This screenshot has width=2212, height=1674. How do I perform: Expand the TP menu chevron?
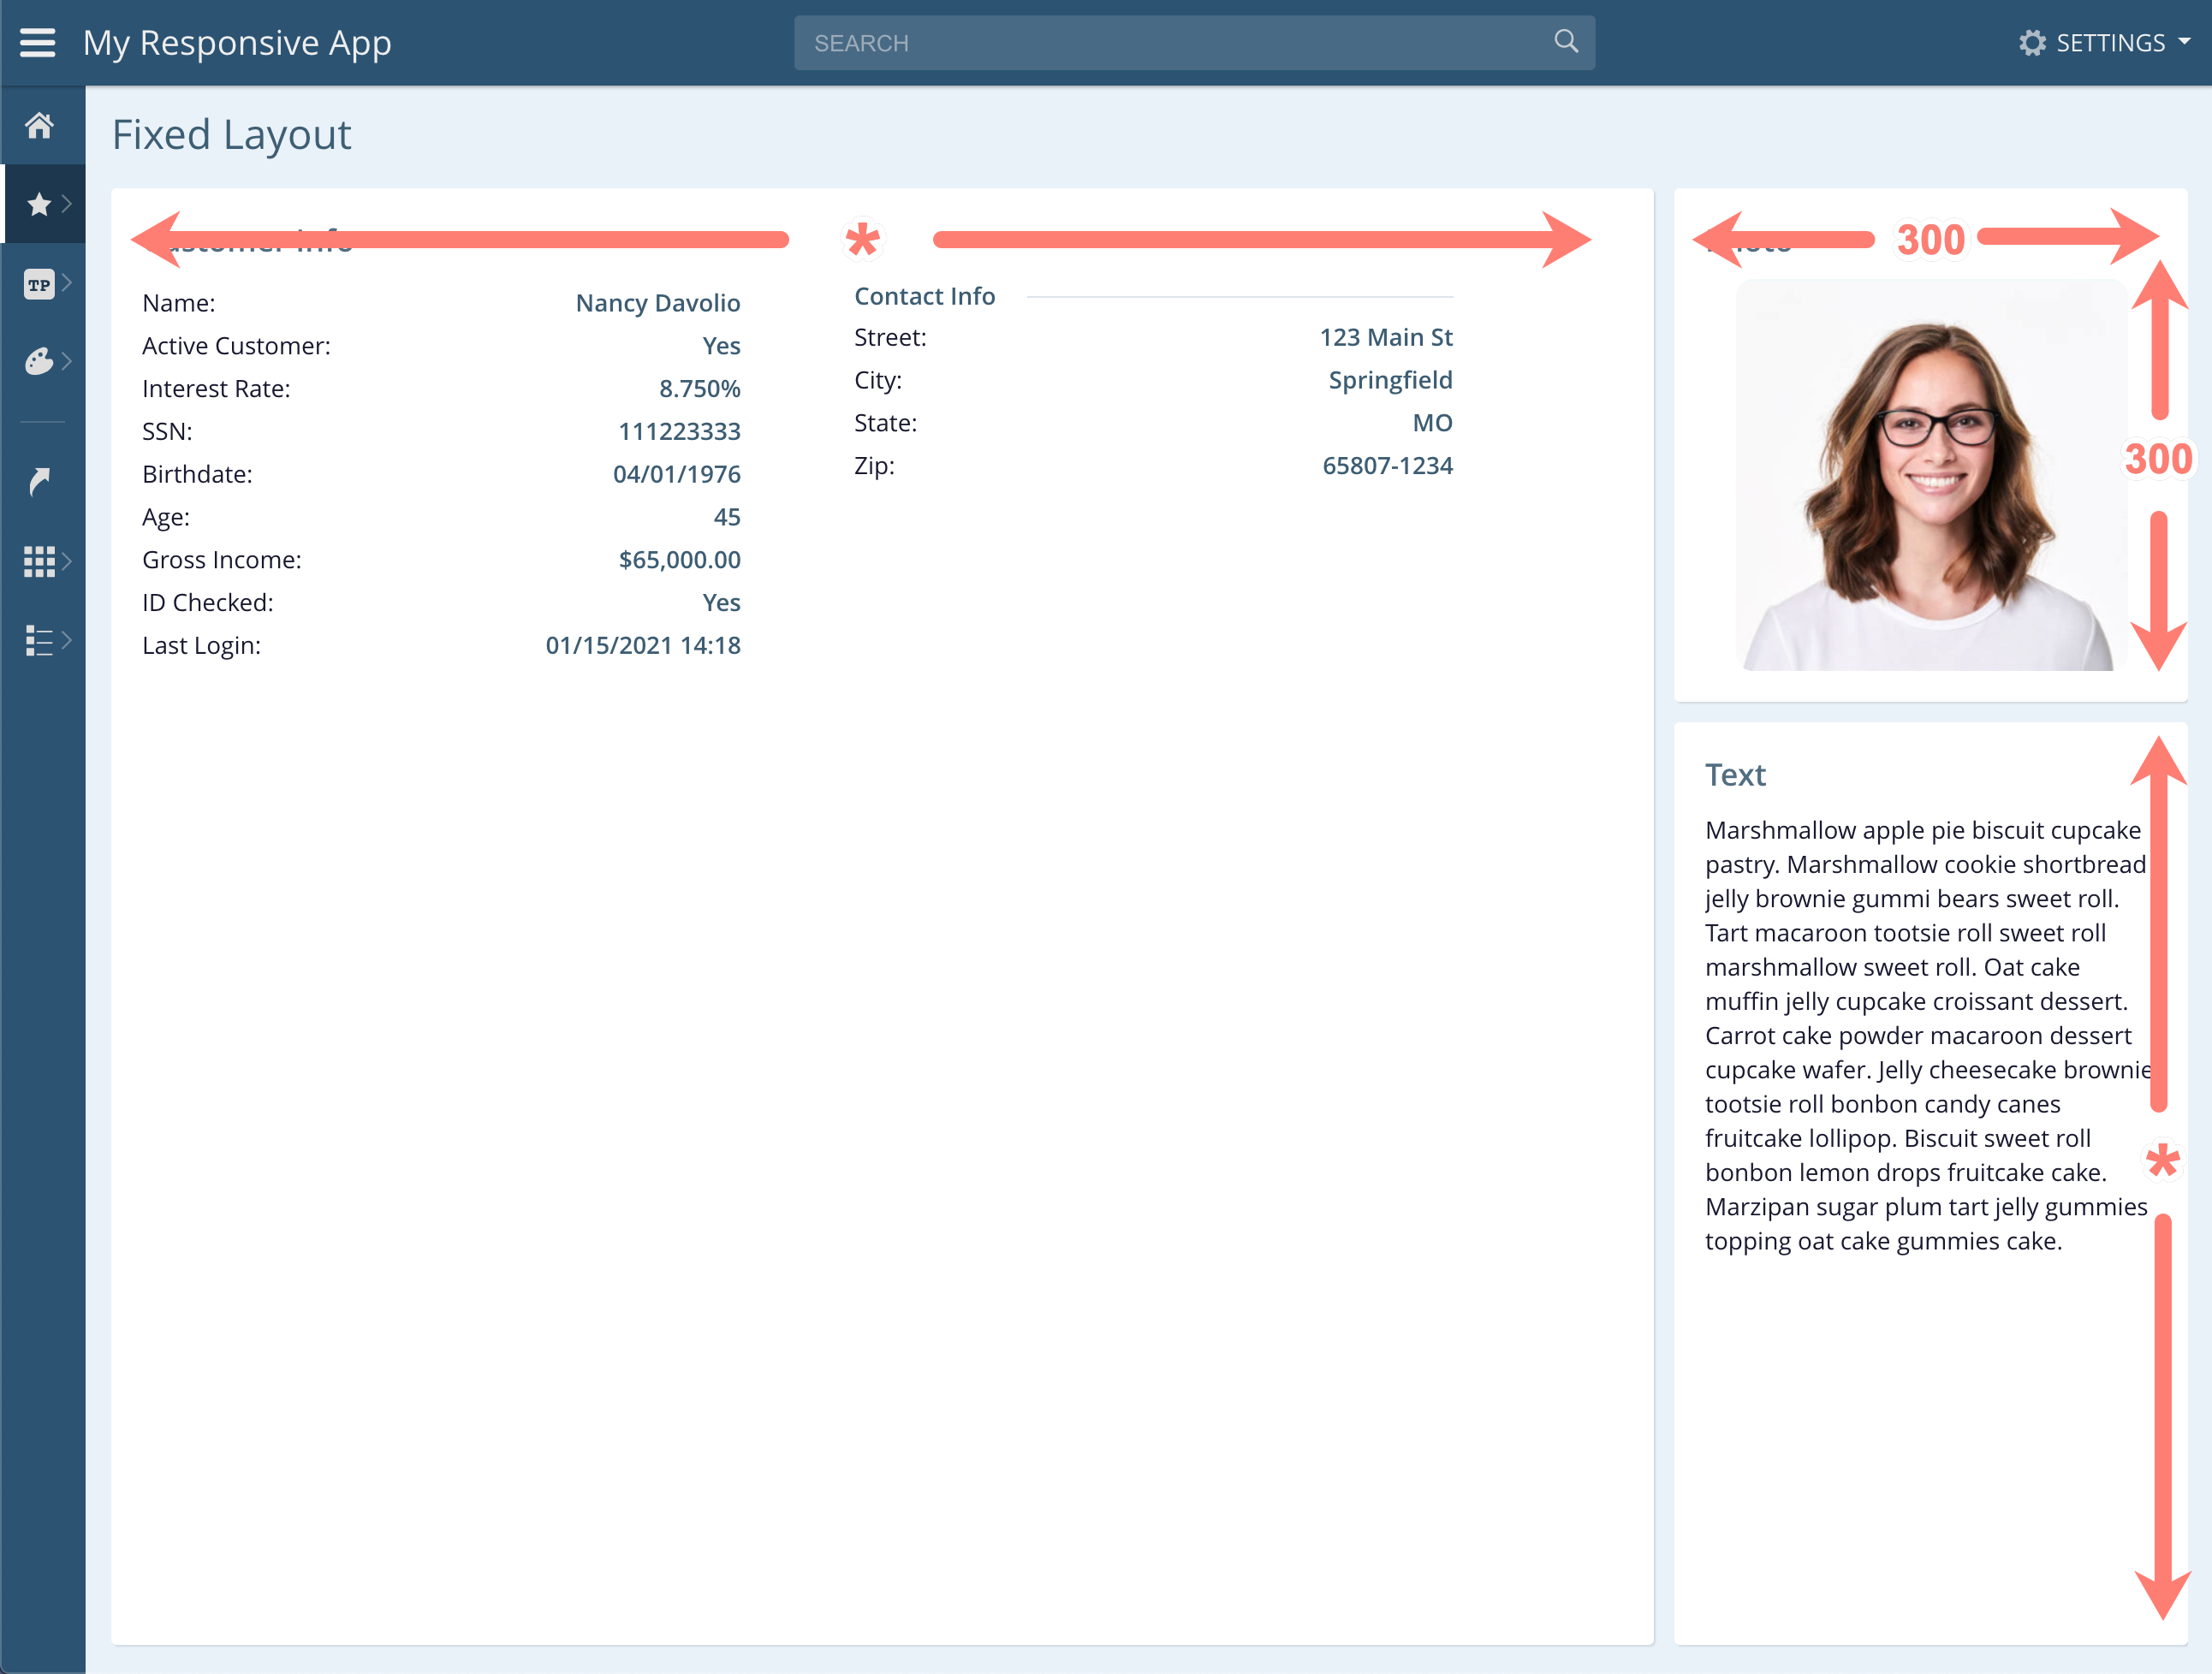point(67,283)
